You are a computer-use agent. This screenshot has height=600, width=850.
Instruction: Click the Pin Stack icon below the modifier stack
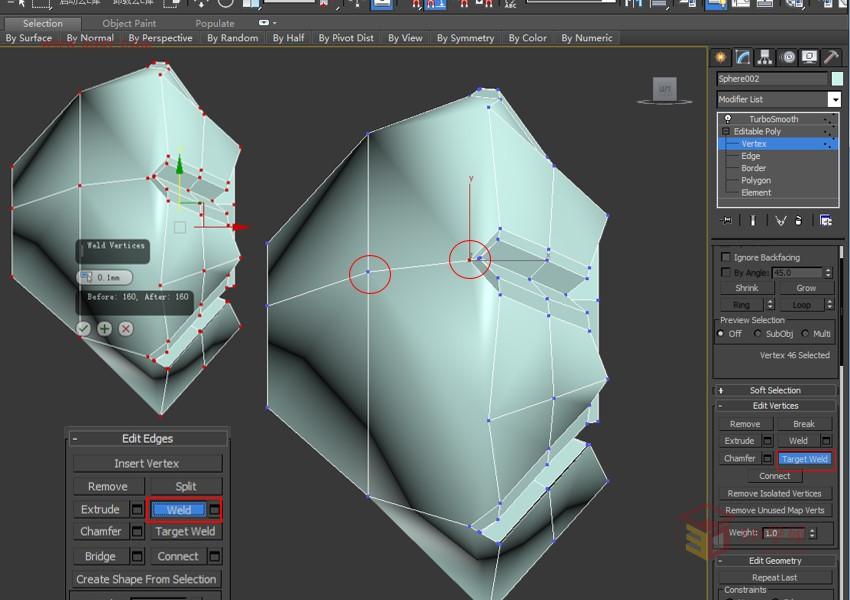727,220
